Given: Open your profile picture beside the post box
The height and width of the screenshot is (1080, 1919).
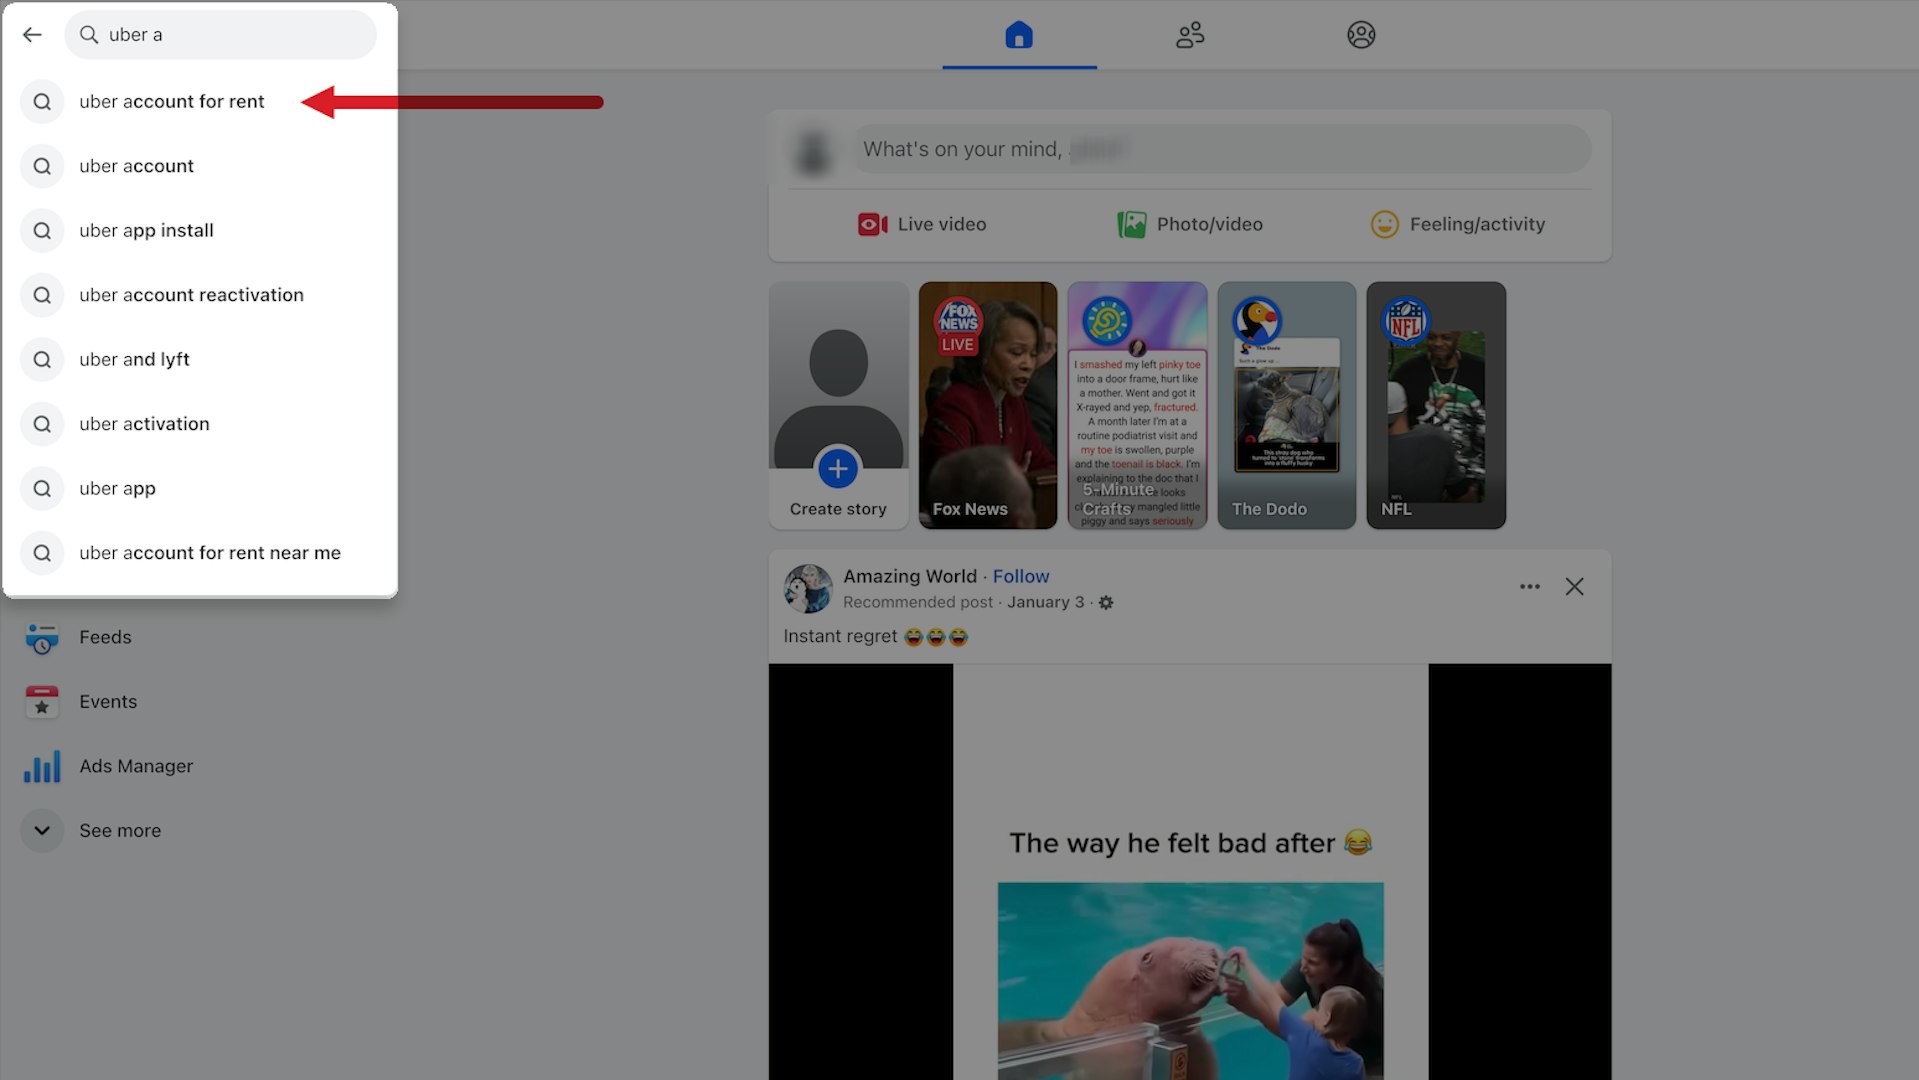Looking at the screenshot, I should pyautogui.click(x=813, y=150).
